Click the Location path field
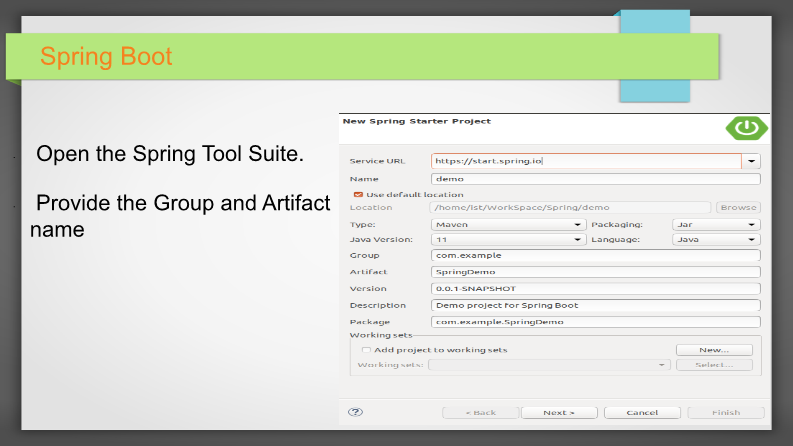The image size is (793, 446). [x=570, y=207]
